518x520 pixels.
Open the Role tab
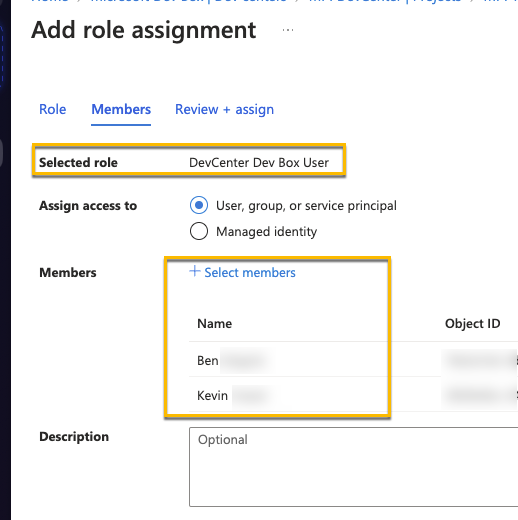coord(53,109)
